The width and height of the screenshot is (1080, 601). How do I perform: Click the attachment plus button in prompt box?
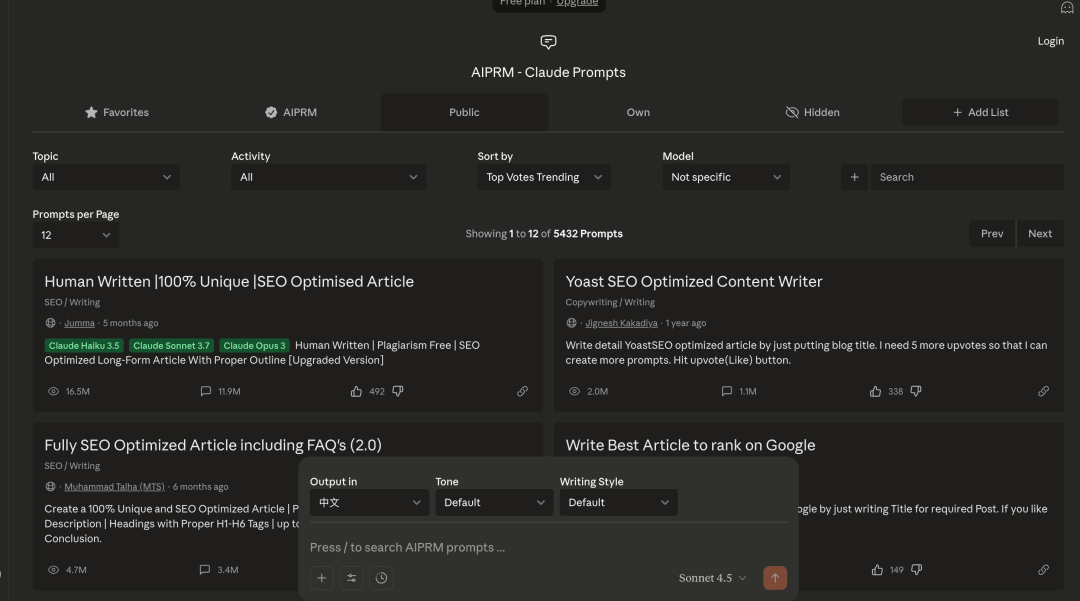pos(322,578)
